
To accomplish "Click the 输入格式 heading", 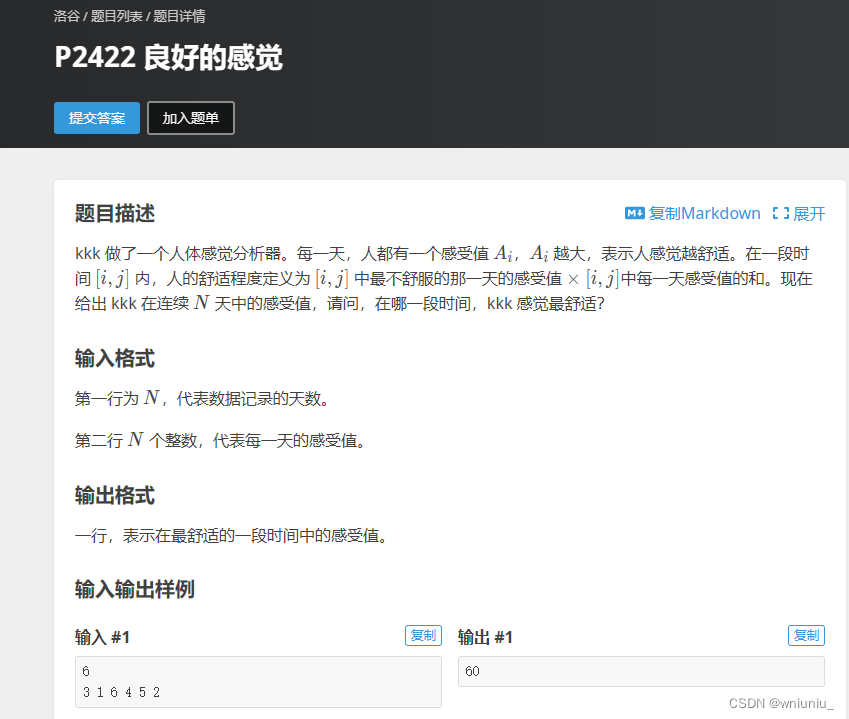I will pos(115,358).
